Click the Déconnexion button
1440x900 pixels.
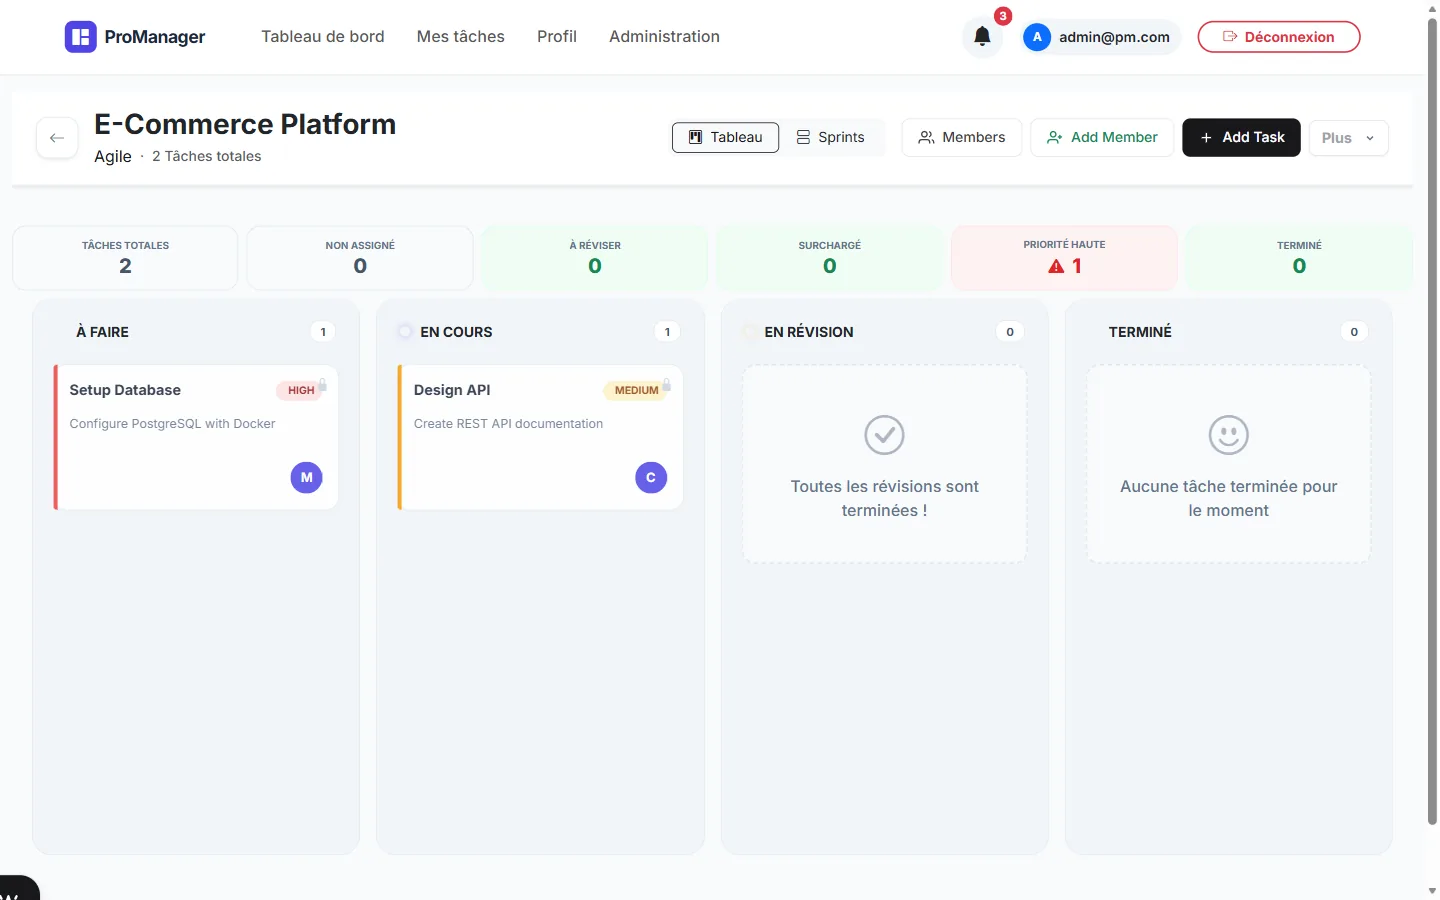1279,37
